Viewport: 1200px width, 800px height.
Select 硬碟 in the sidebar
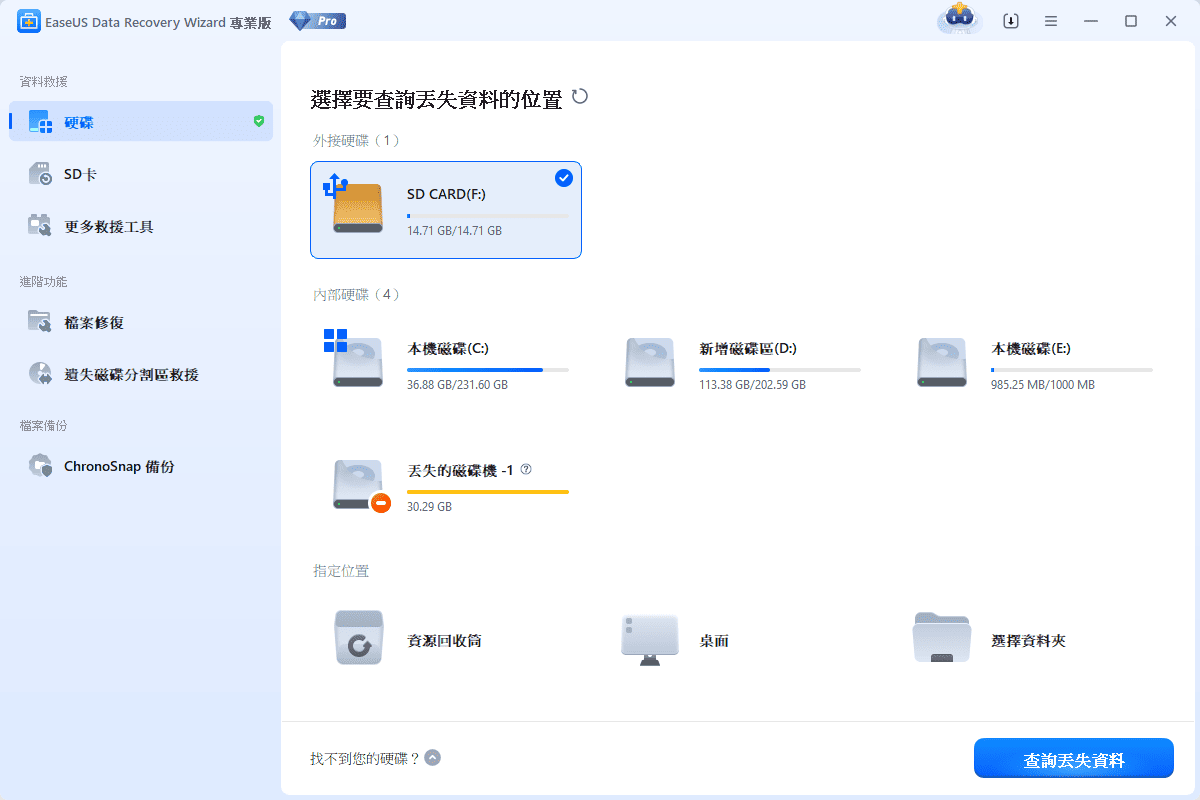tap(141, 122)
